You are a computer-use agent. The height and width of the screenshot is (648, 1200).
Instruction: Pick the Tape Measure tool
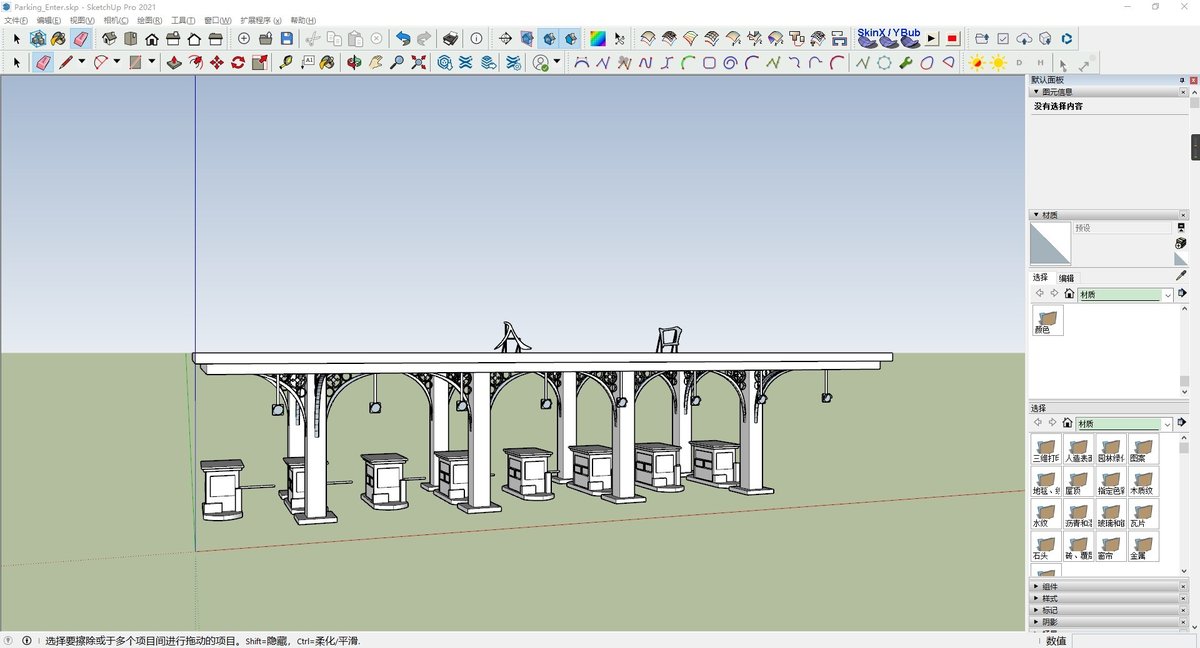coord(285,62)
